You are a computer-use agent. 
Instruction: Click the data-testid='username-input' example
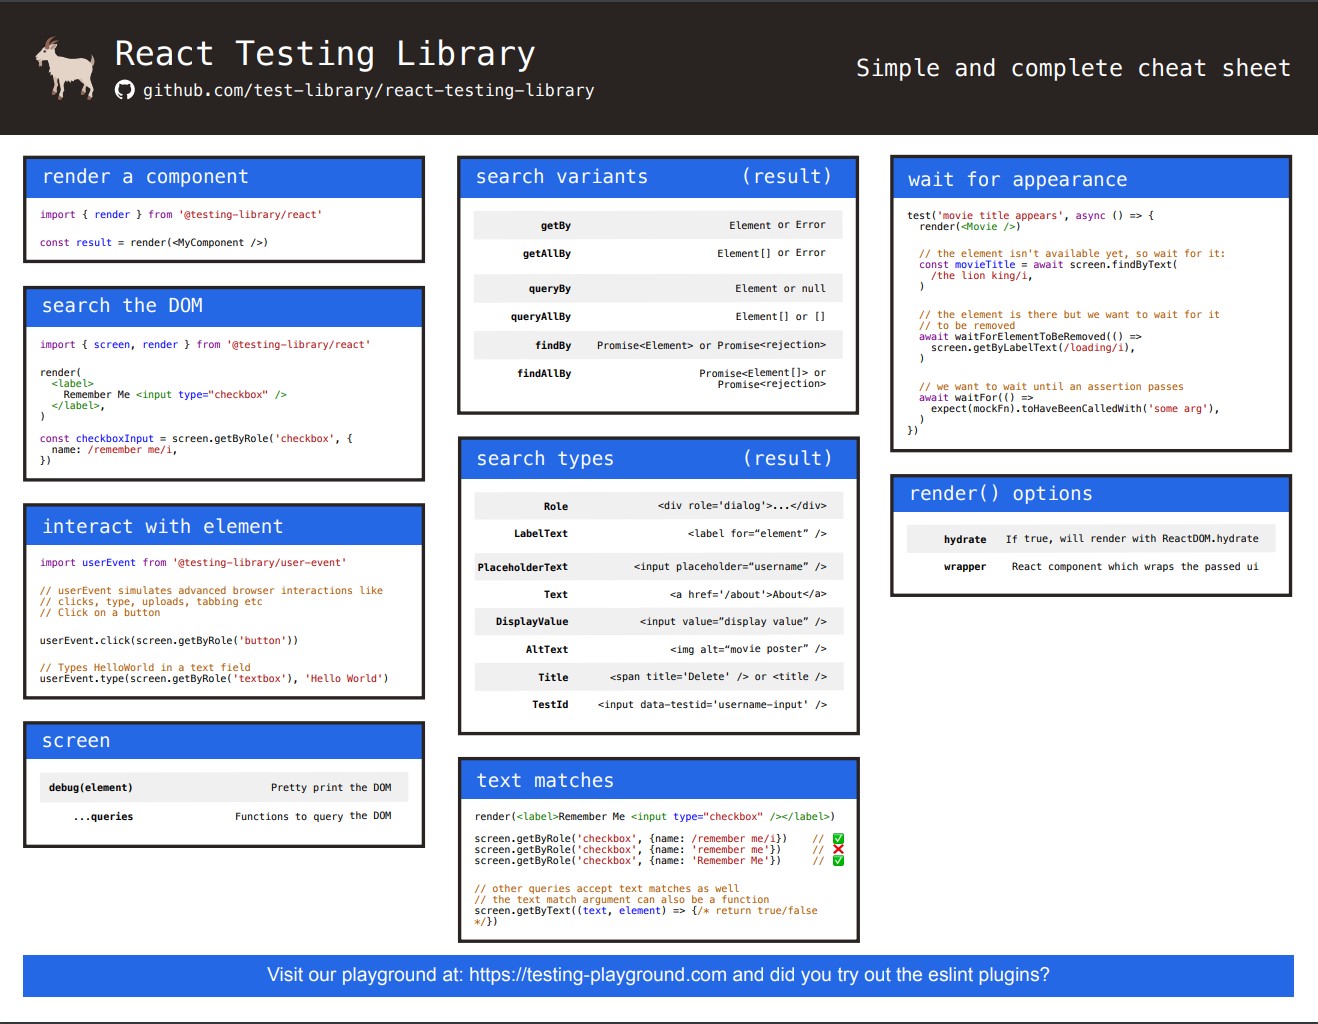click(712, 705)
